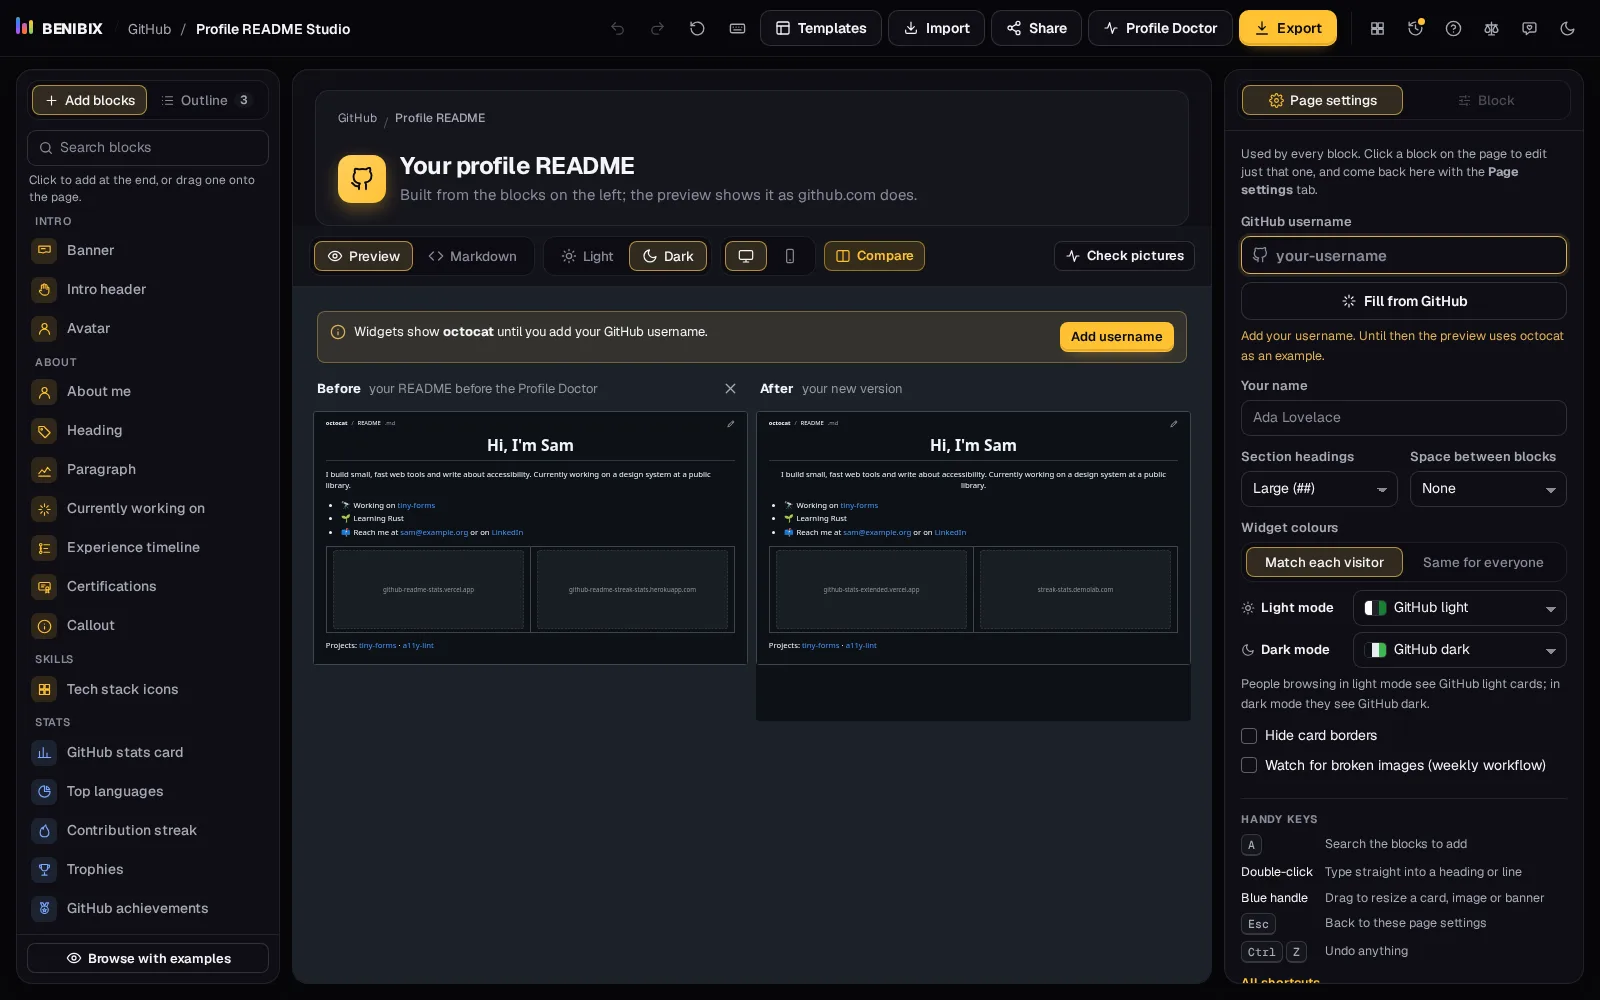
Task: Tick the Hide card borders checkbox
Action: tap(1249, 736)
